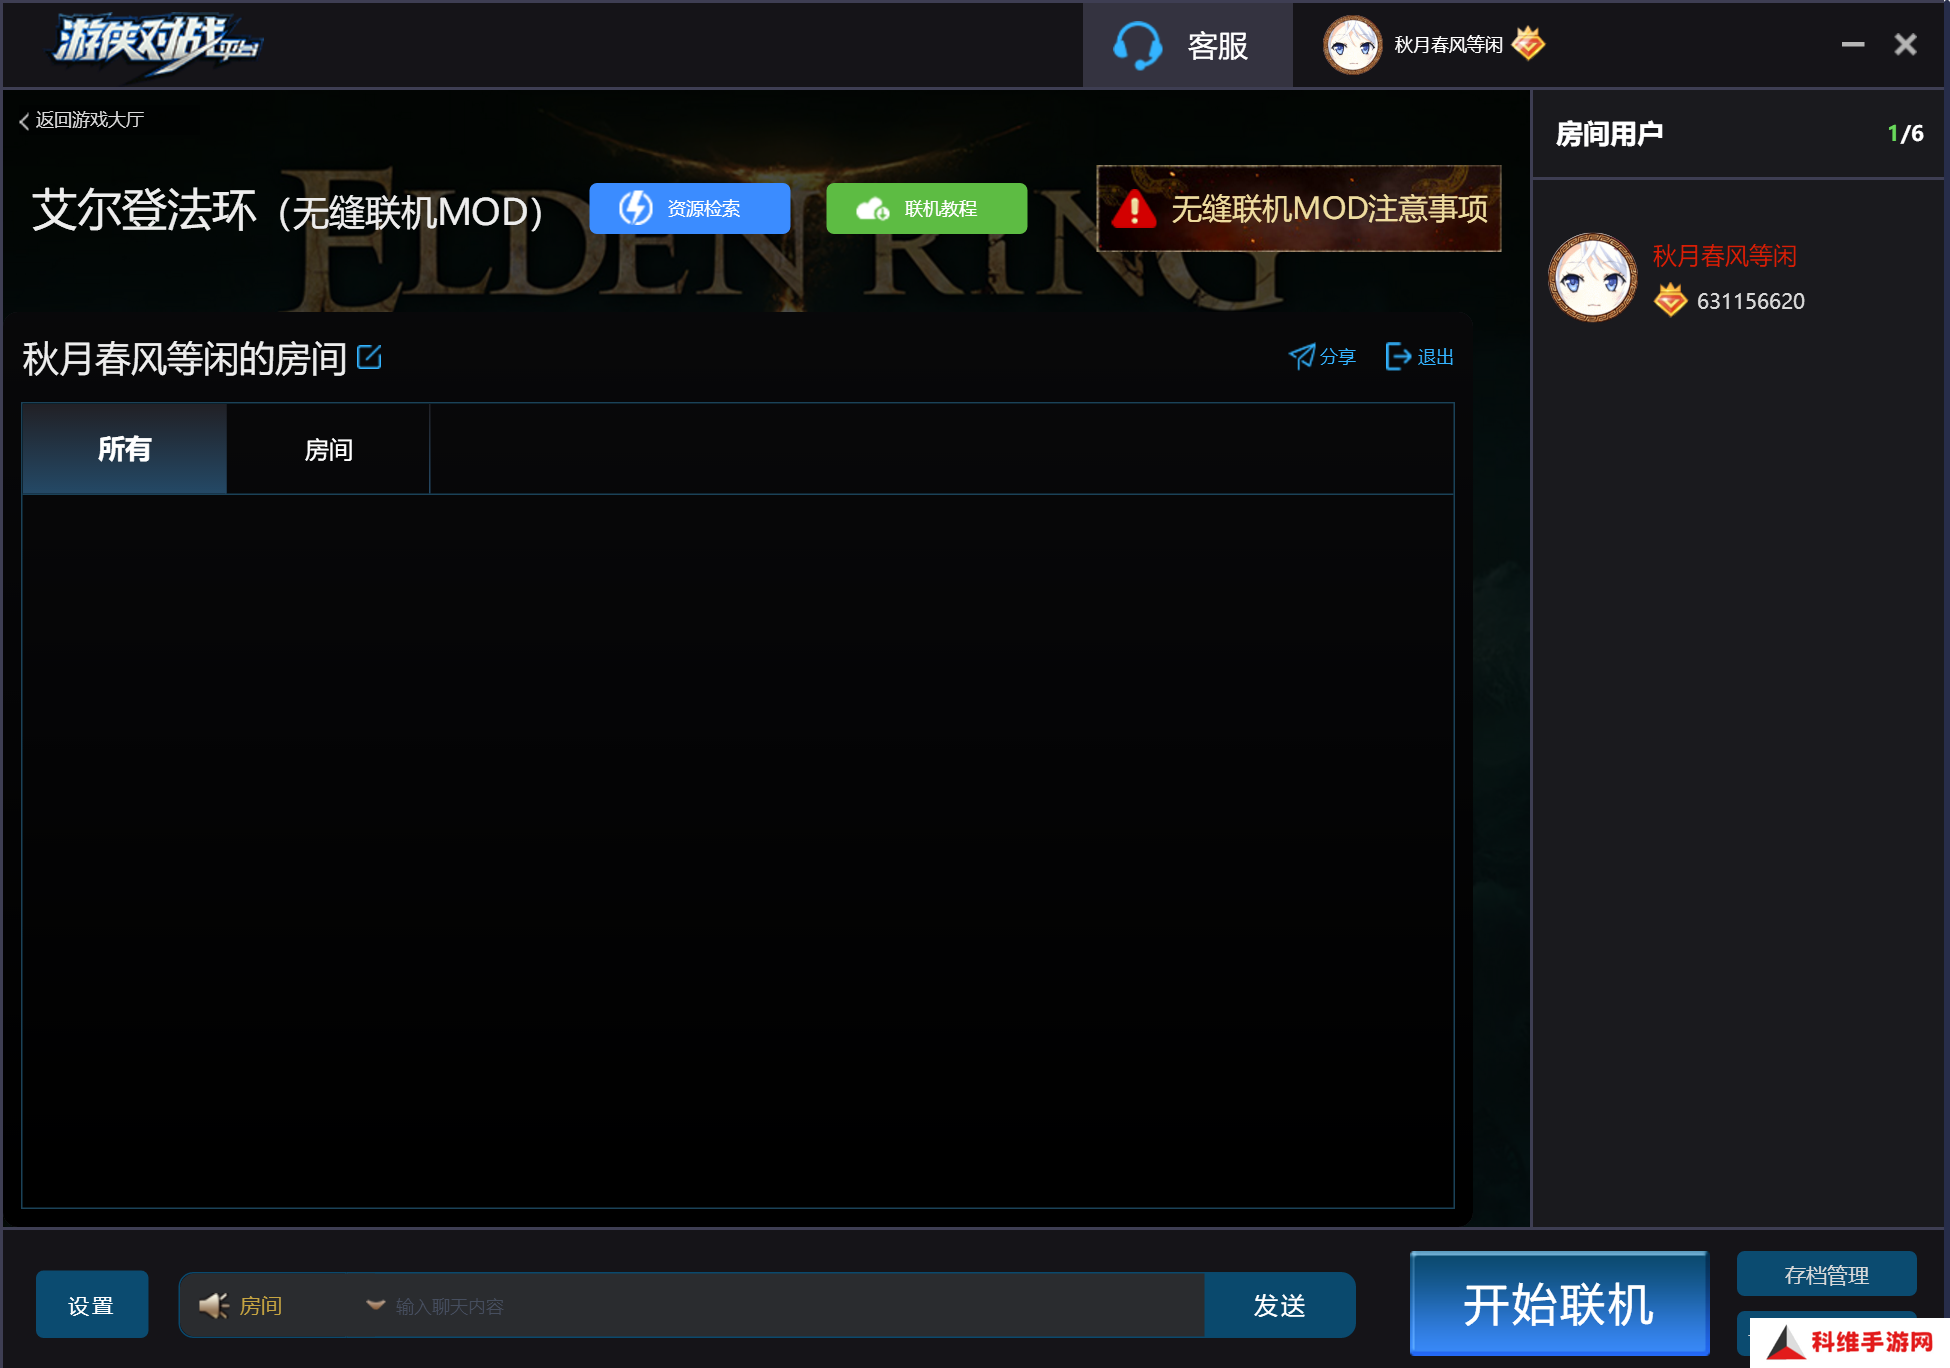
Task: Open profile avatar in the title bar
Action: [1352, 45]
